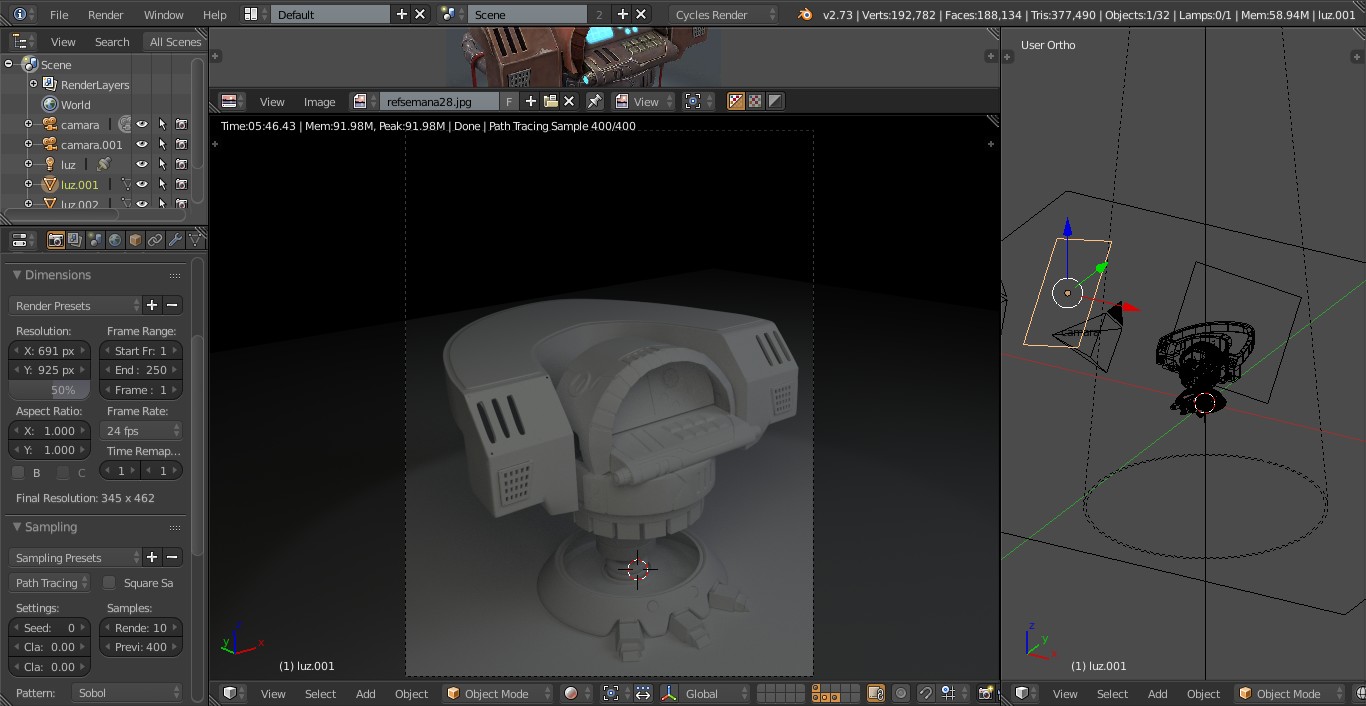Click the luz lamp icon in outliner
This screenshot has height=706, width=1366.
49,164
